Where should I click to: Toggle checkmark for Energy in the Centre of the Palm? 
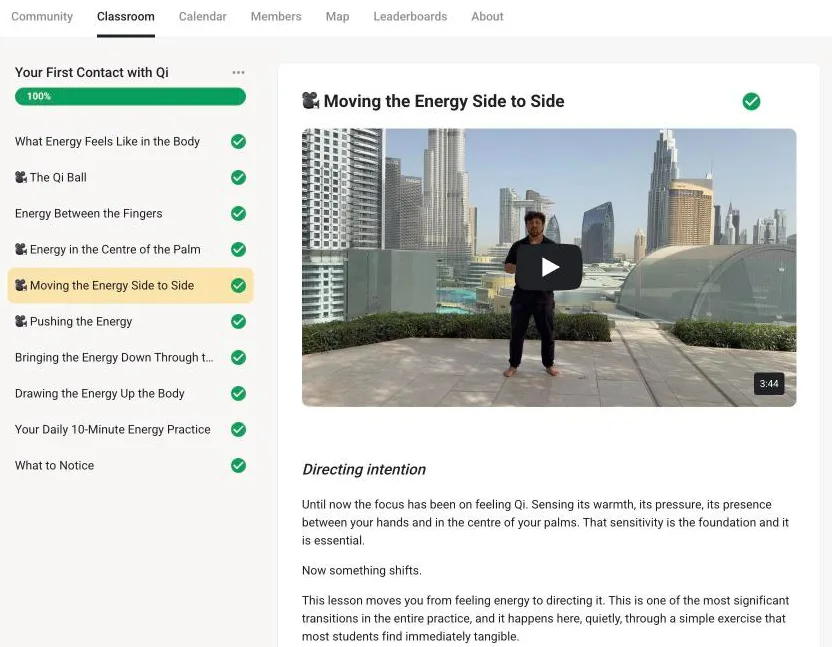point(238,249)
